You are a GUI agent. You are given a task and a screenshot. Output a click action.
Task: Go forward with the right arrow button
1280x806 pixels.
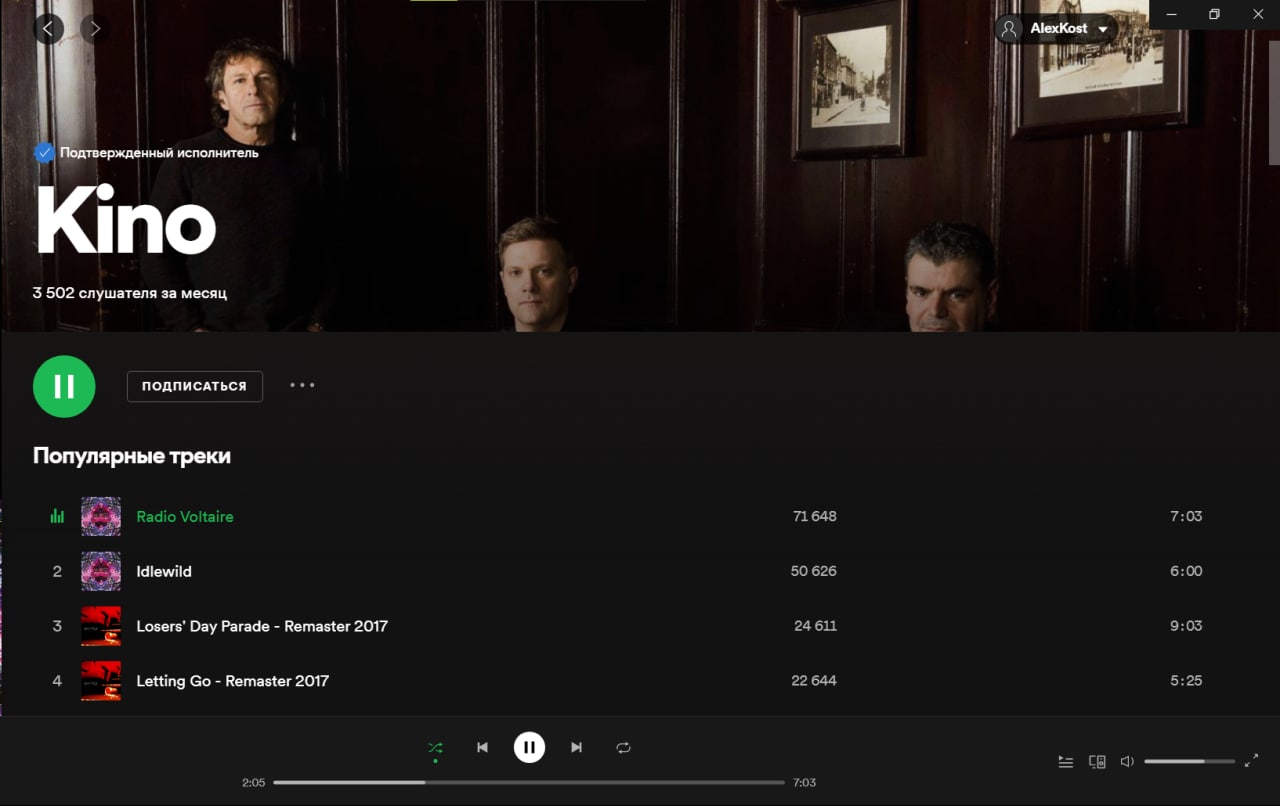(95, 28)
